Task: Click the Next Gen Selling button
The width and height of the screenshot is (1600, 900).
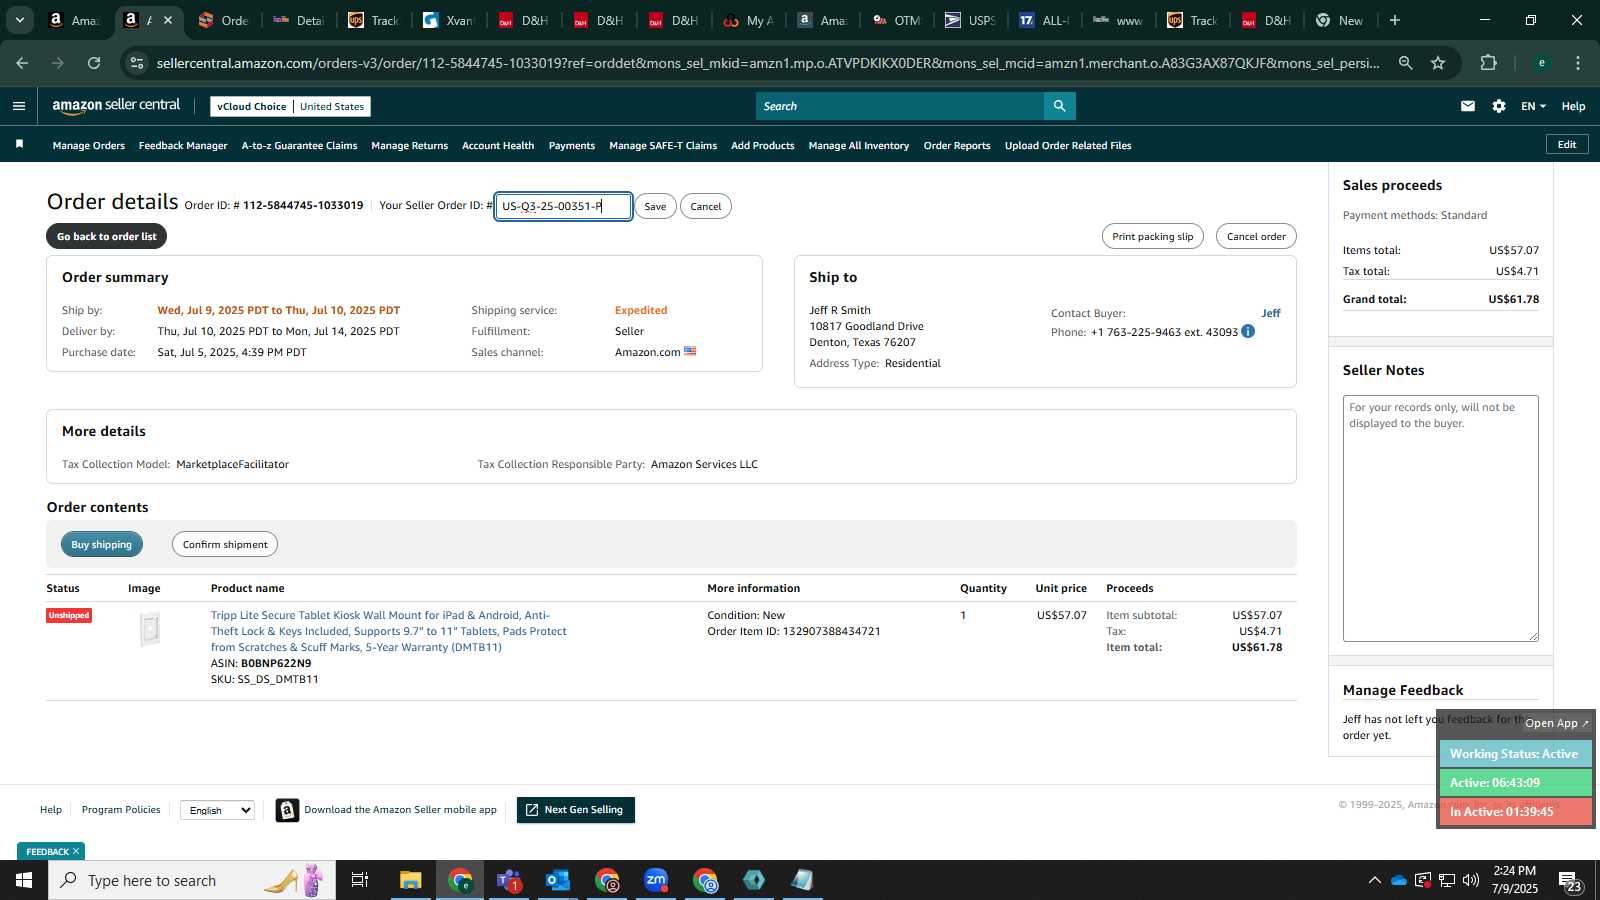Action: click(x=575, y=810)
